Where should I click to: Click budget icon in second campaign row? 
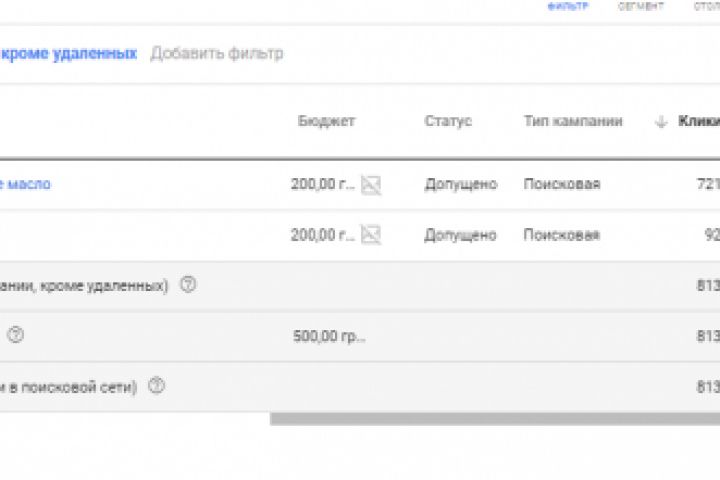pos(371,235)
